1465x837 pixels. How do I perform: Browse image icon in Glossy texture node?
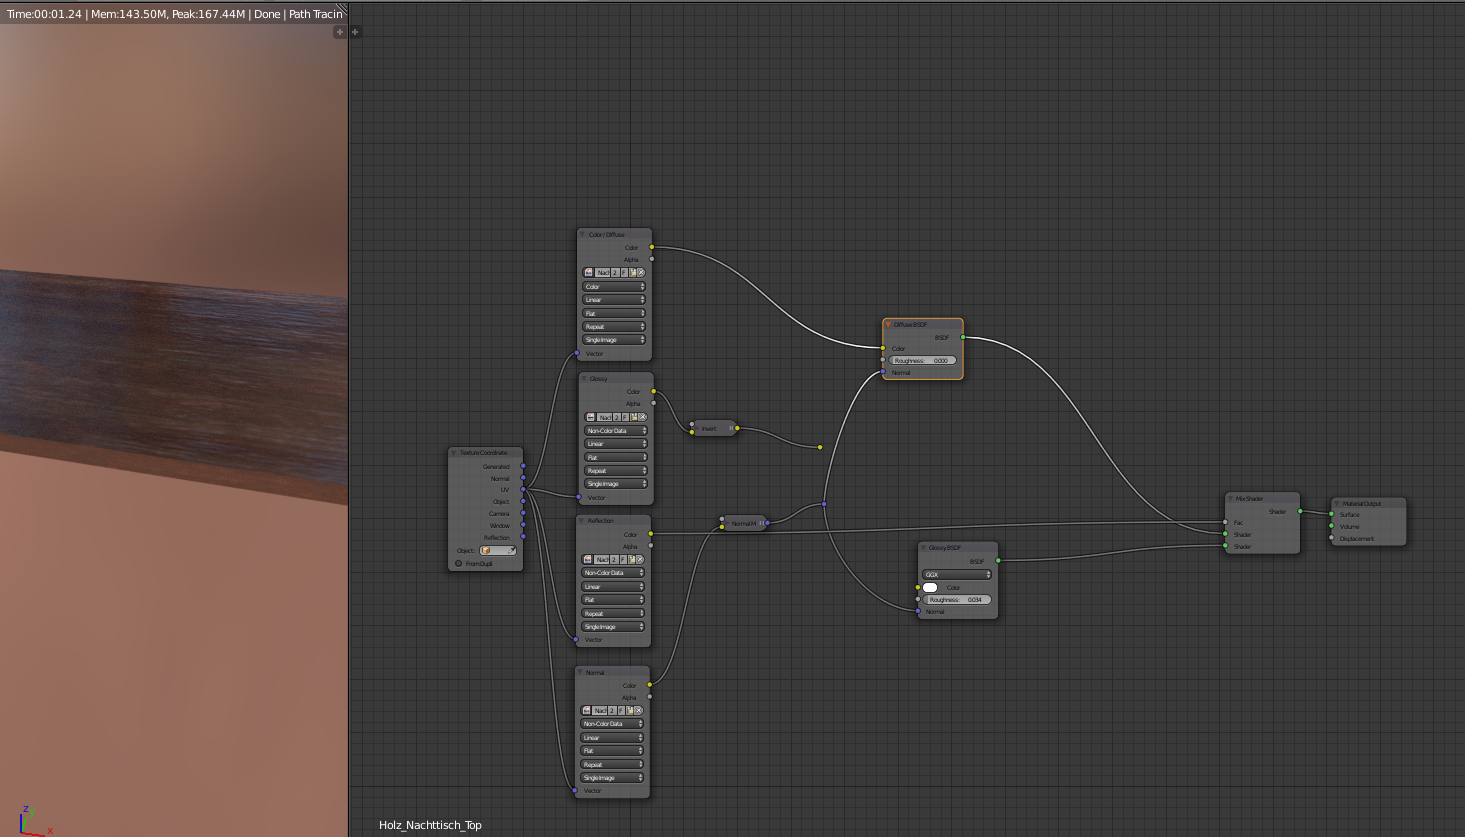pyautogui.click(x=591, y=417)
